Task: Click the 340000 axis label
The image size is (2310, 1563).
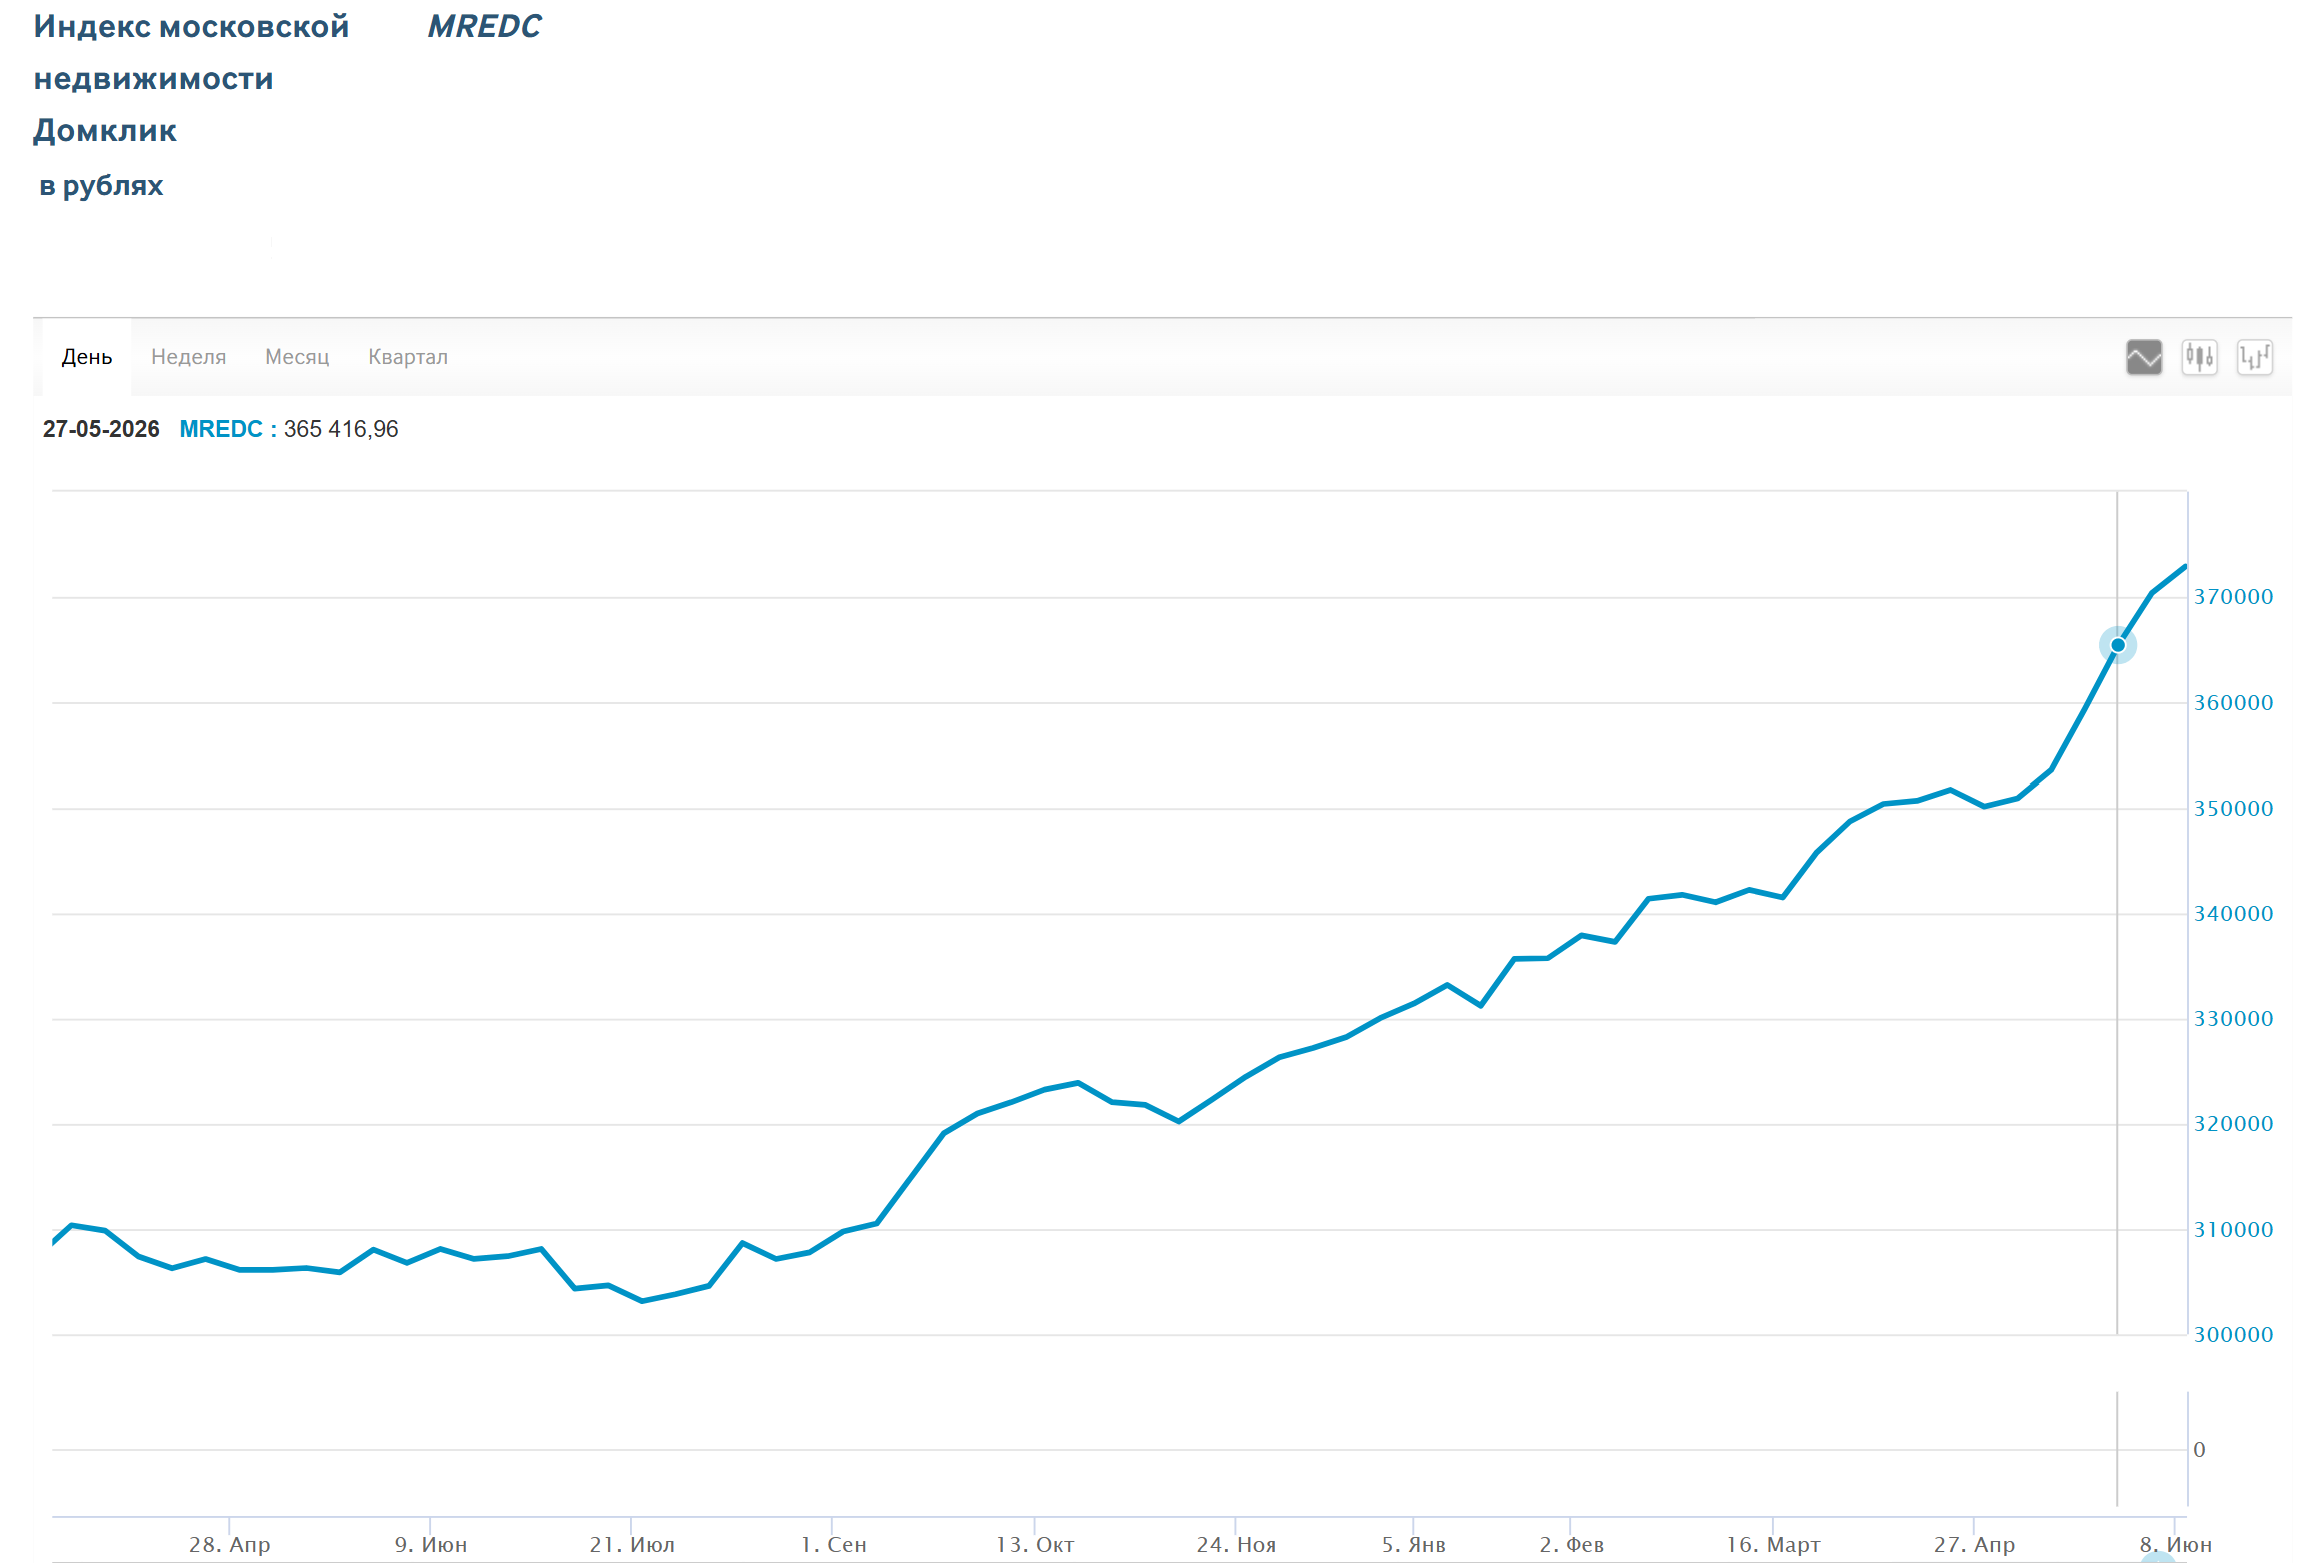Action: tap(2233, 914)
